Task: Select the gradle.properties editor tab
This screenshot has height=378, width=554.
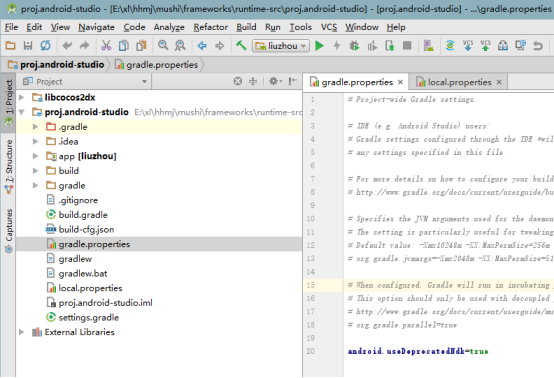Action: click(x=357, y=82)
